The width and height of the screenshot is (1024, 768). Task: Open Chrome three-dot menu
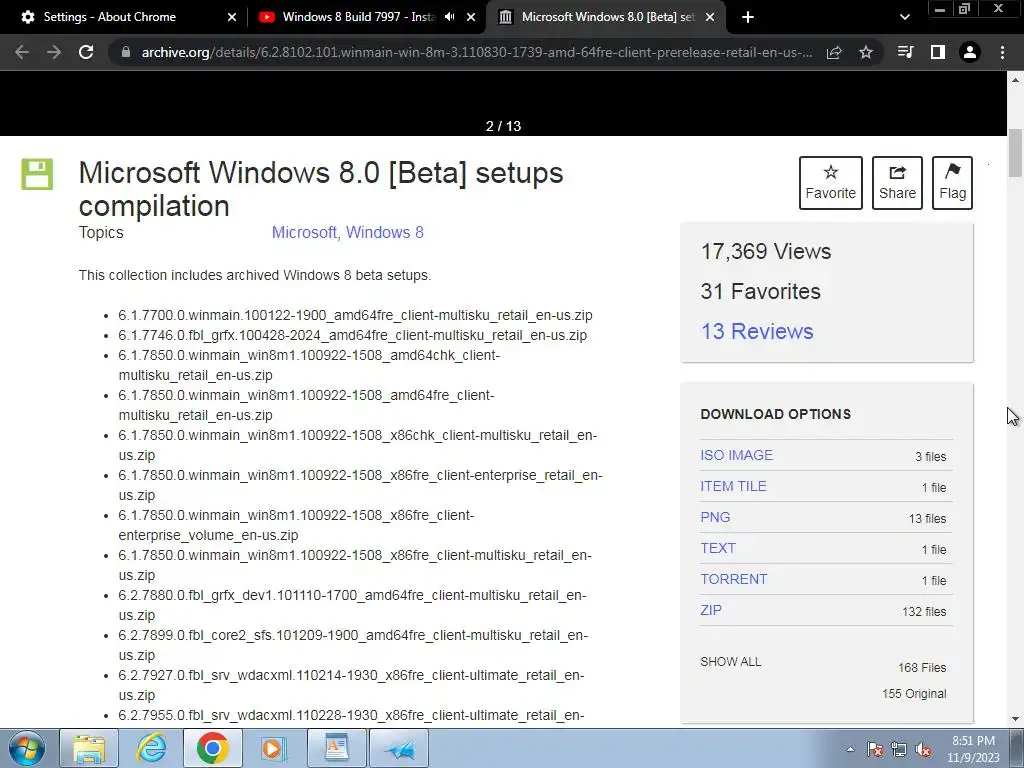[x=1002, y=52]
